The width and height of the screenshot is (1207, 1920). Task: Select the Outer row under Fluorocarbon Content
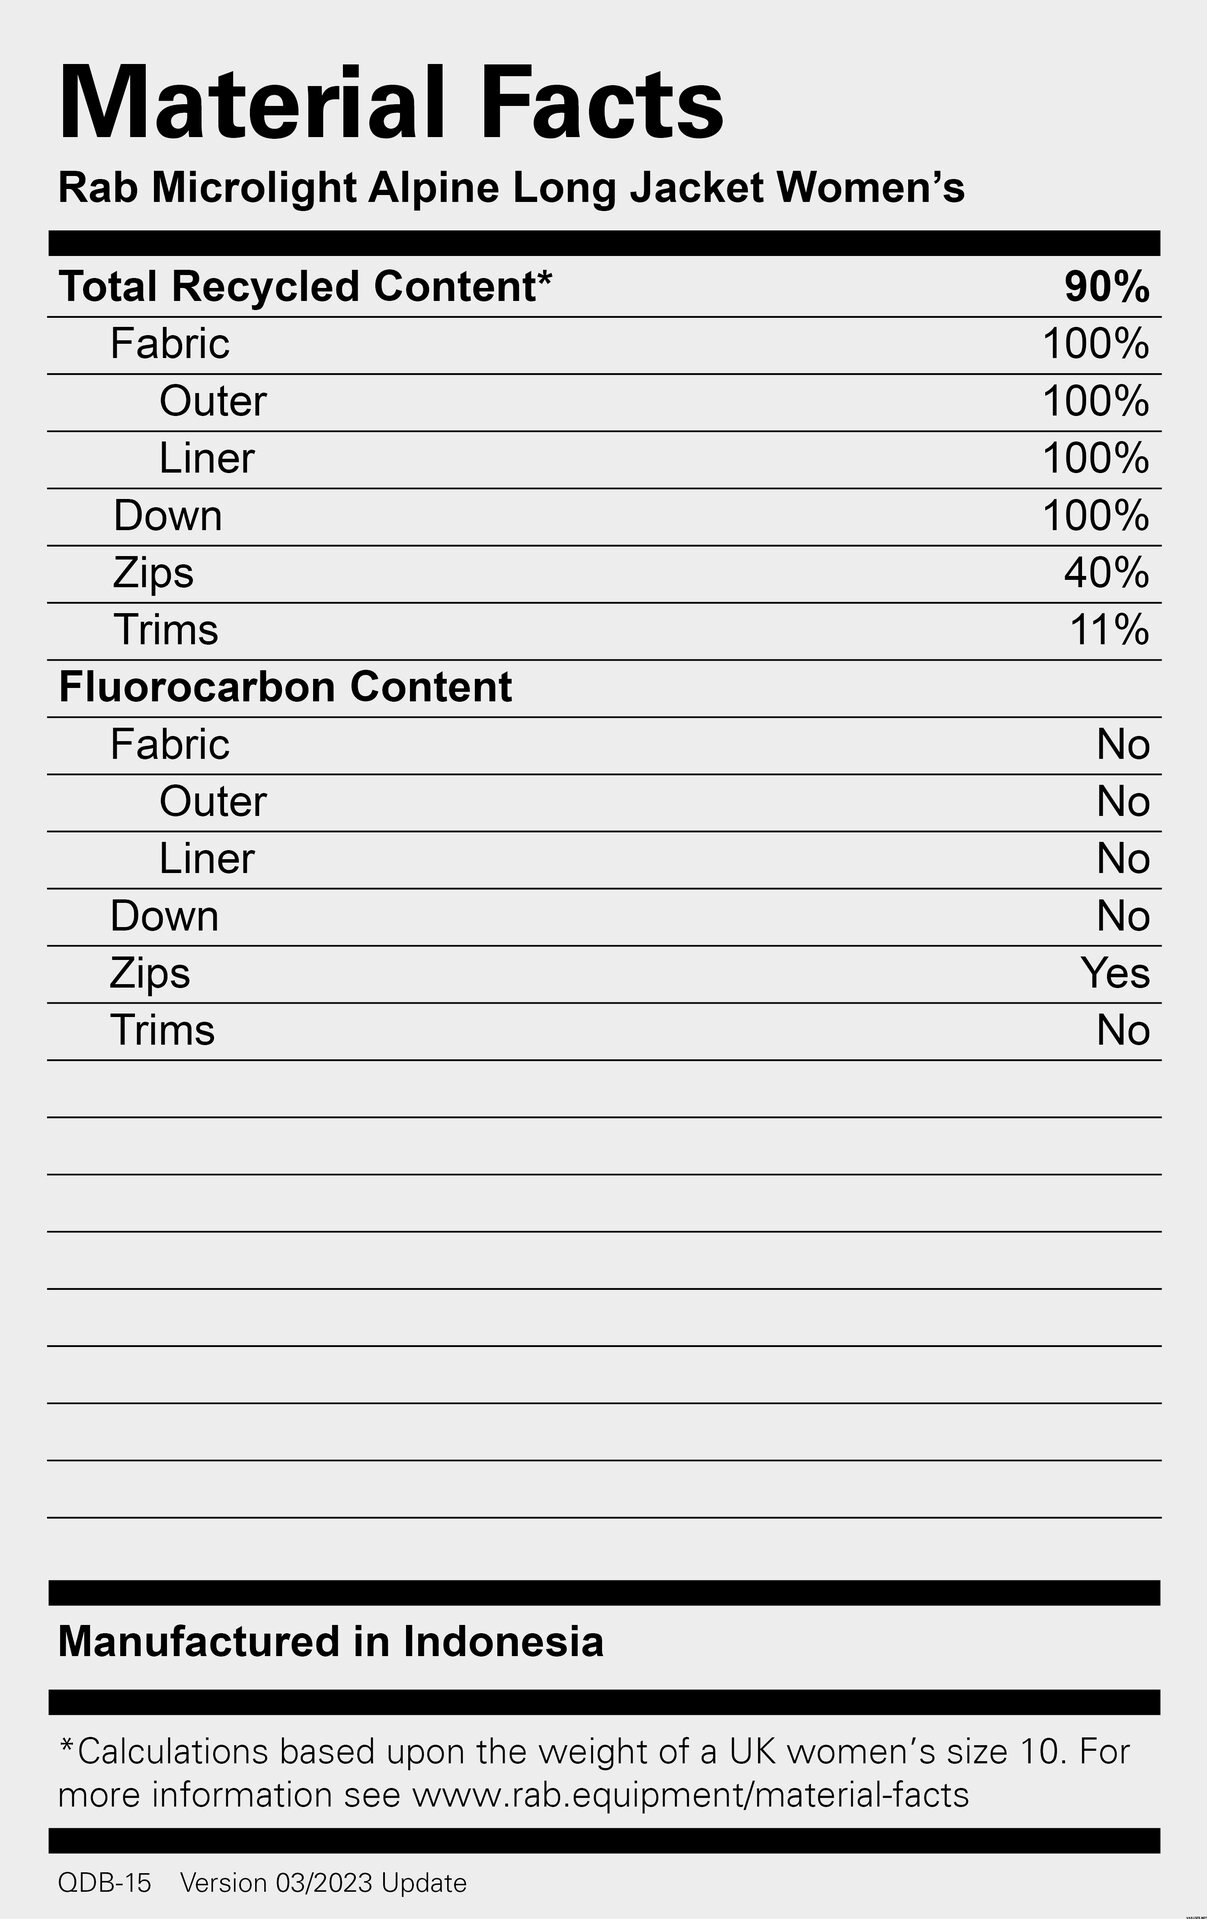(604, 803)
